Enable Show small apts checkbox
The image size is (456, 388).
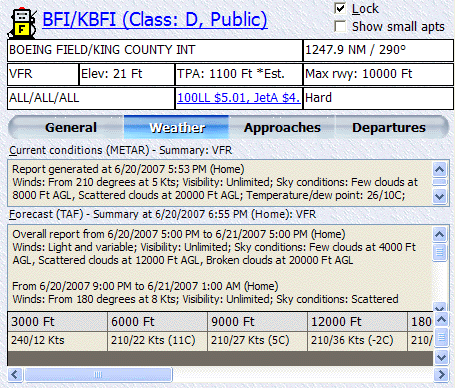(340, 26)
